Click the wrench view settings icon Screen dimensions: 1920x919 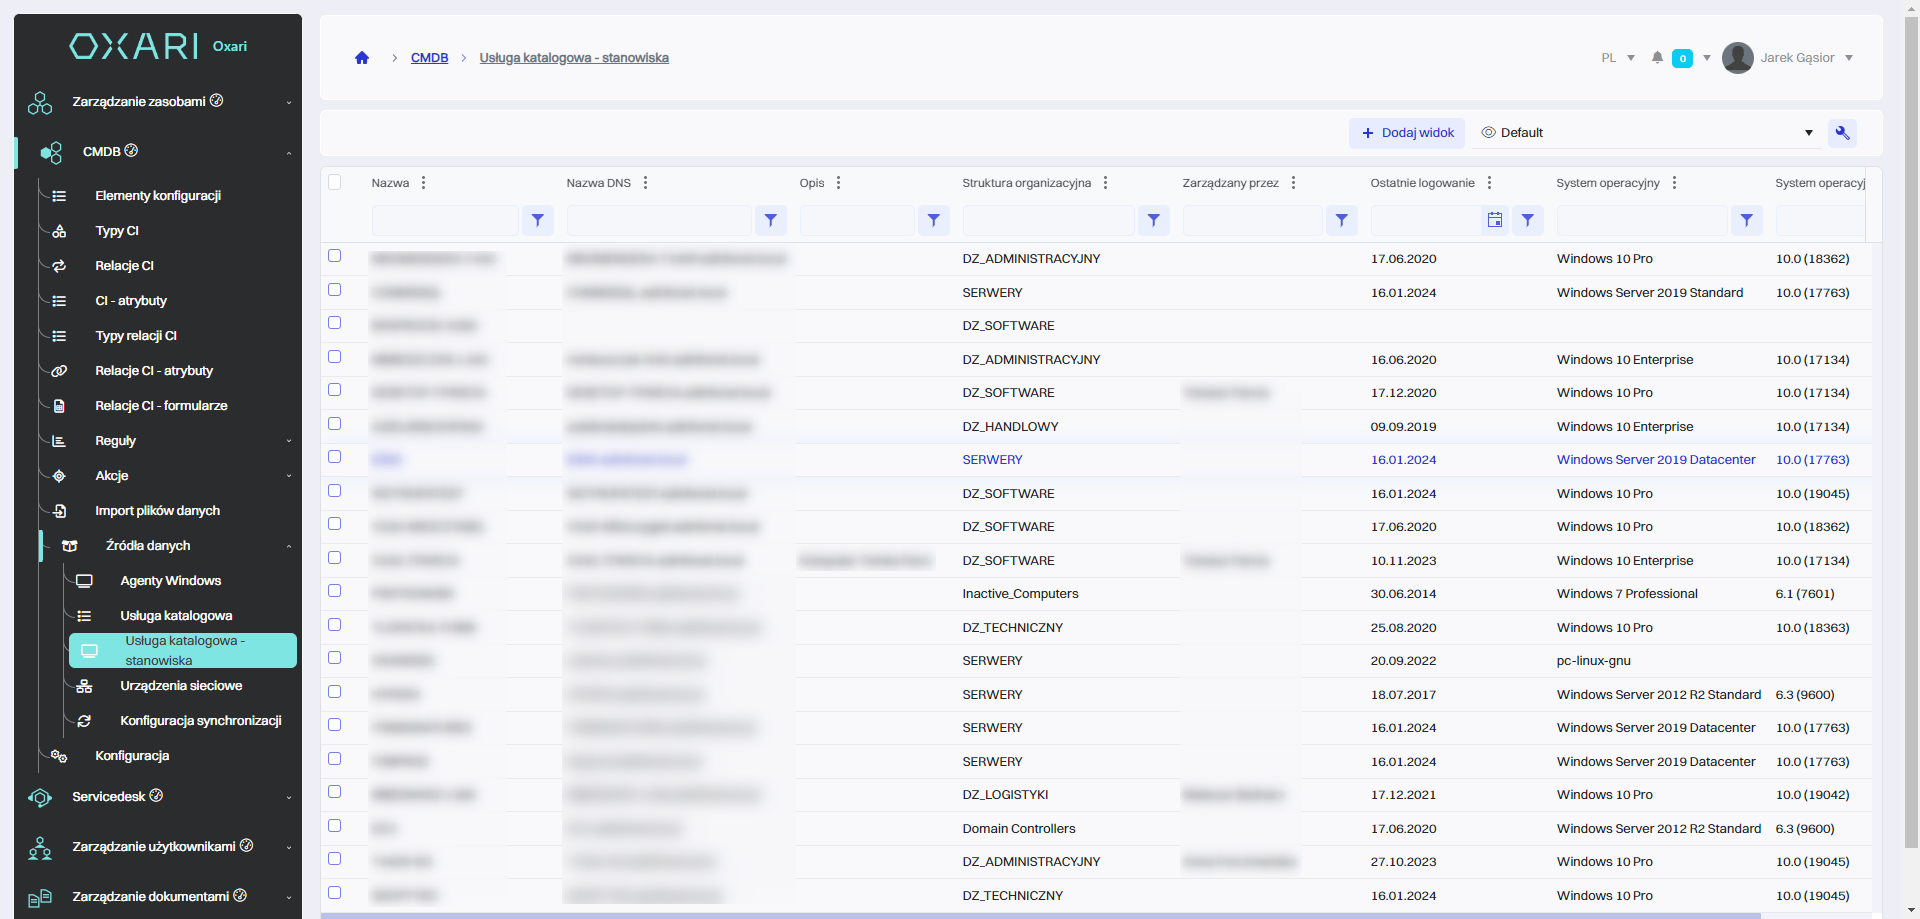coord(1842,133)
